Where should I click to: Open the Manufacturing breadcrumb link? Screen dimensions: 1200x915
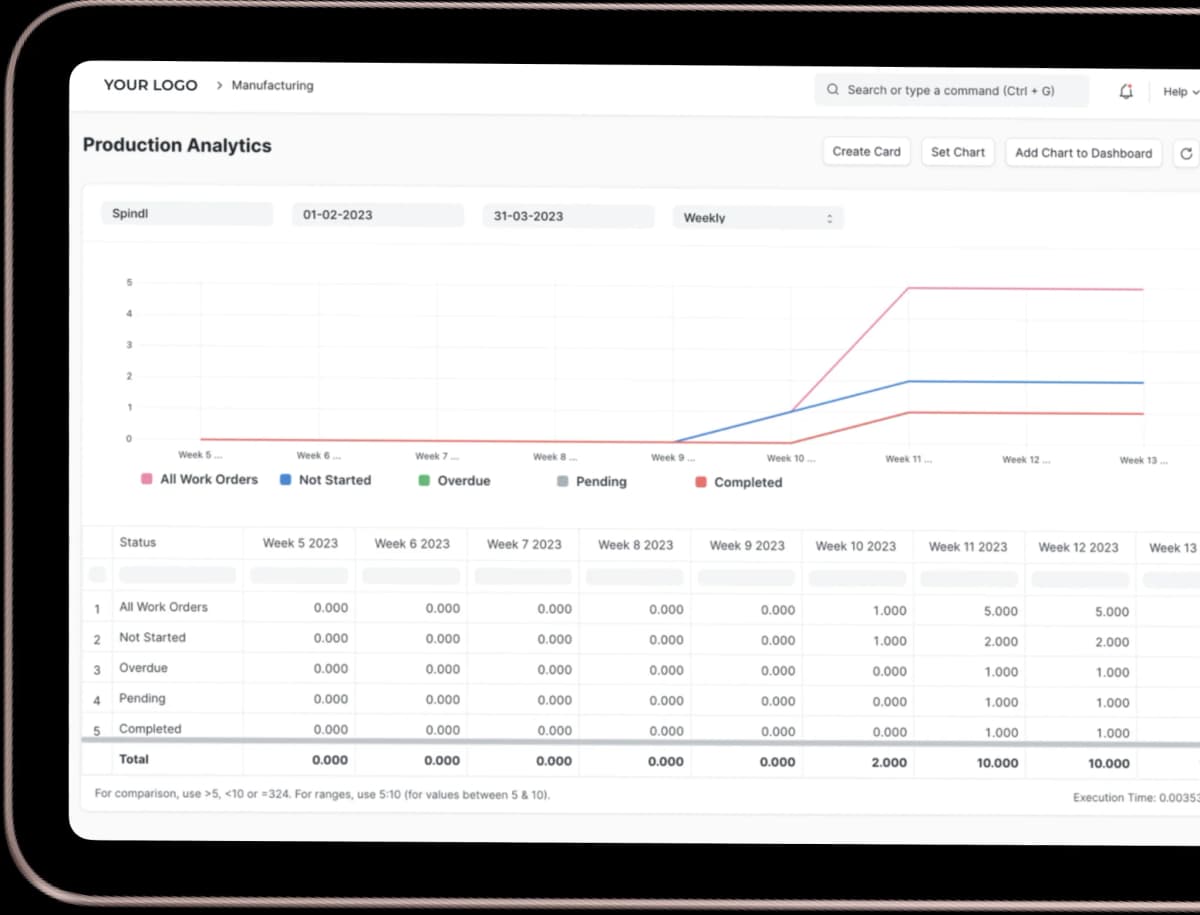(272, 86)
